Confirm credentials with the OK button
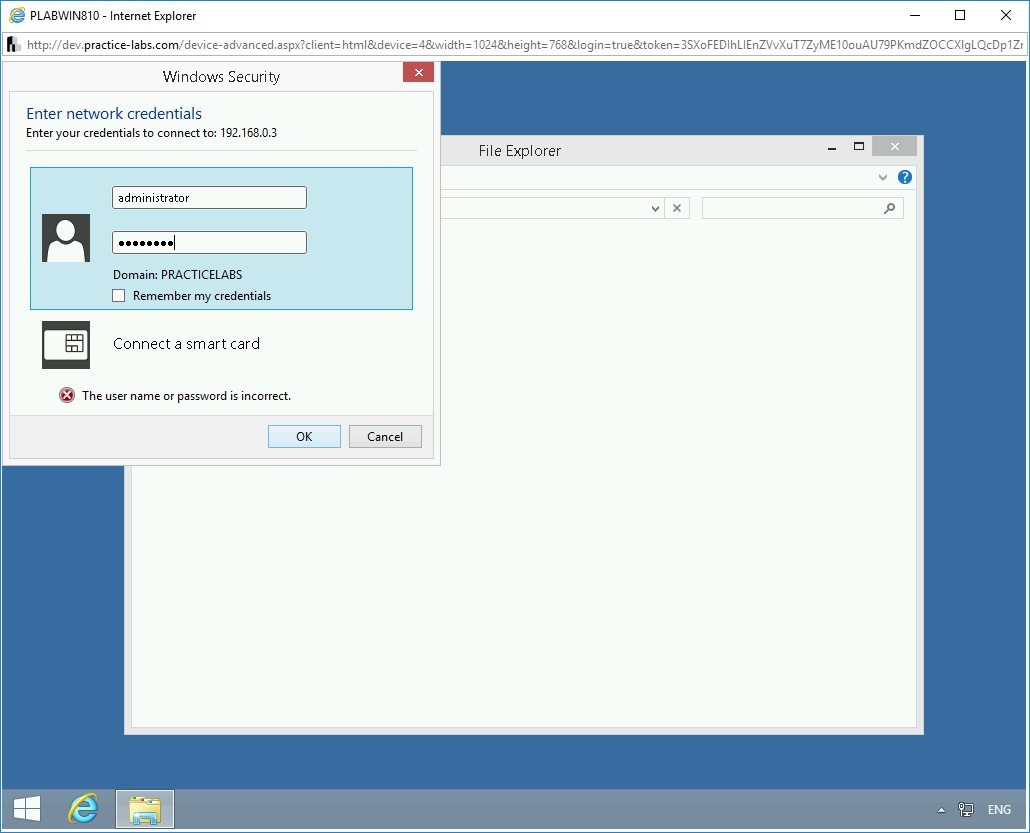Viewport: 1030px width, 833px height. coord(303,436)
